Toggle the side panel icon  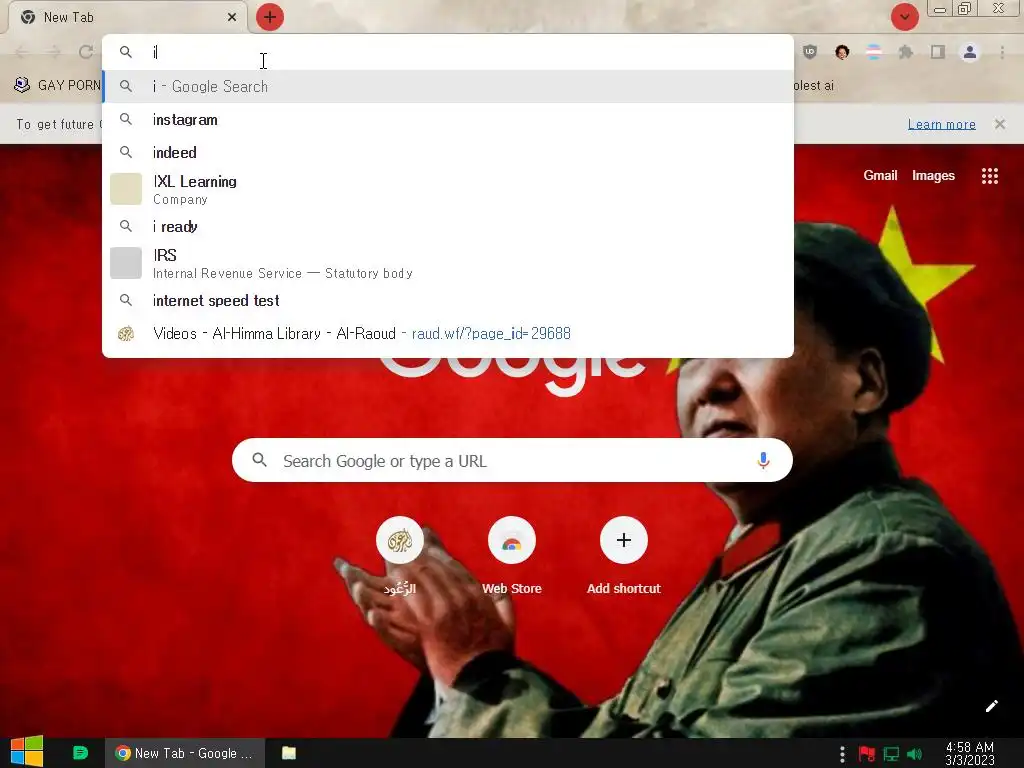[938, 52]
